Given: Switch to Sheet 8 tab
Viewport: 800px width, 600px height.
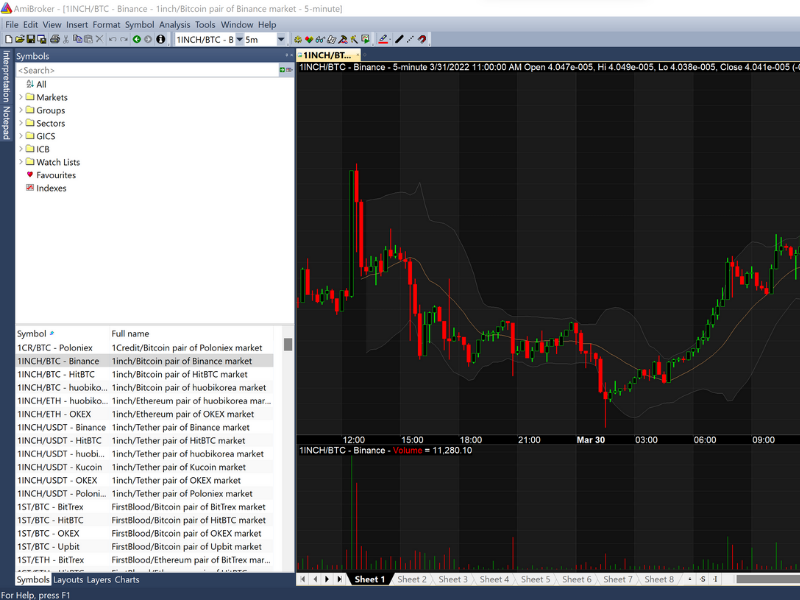Looking at the screenshot, I should click(x=659, y=579).
